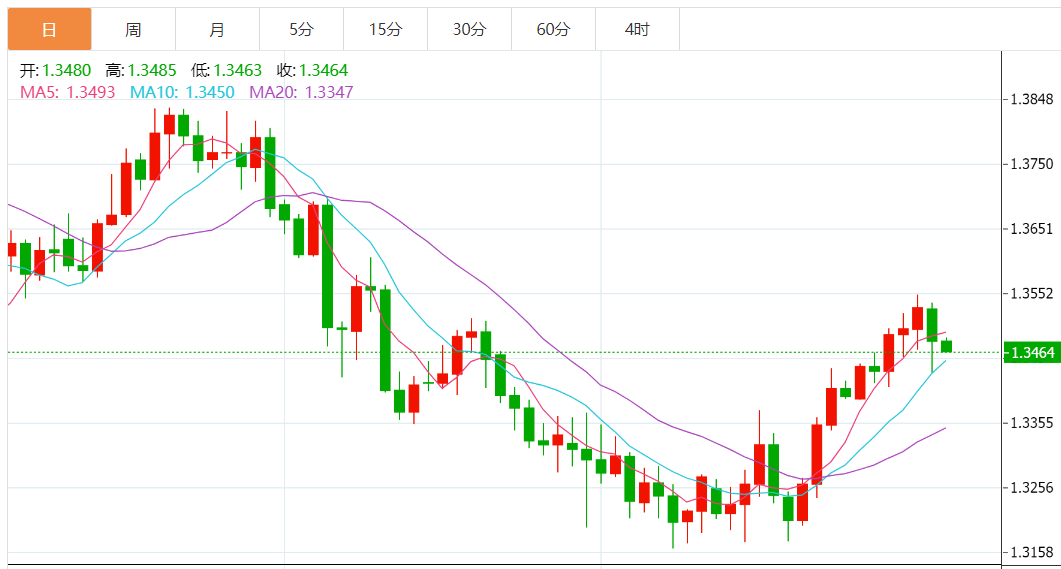Viewport: 1061px width, 569px height.
Task: Show the 60分 chart tab
Action: pos(553,30)
